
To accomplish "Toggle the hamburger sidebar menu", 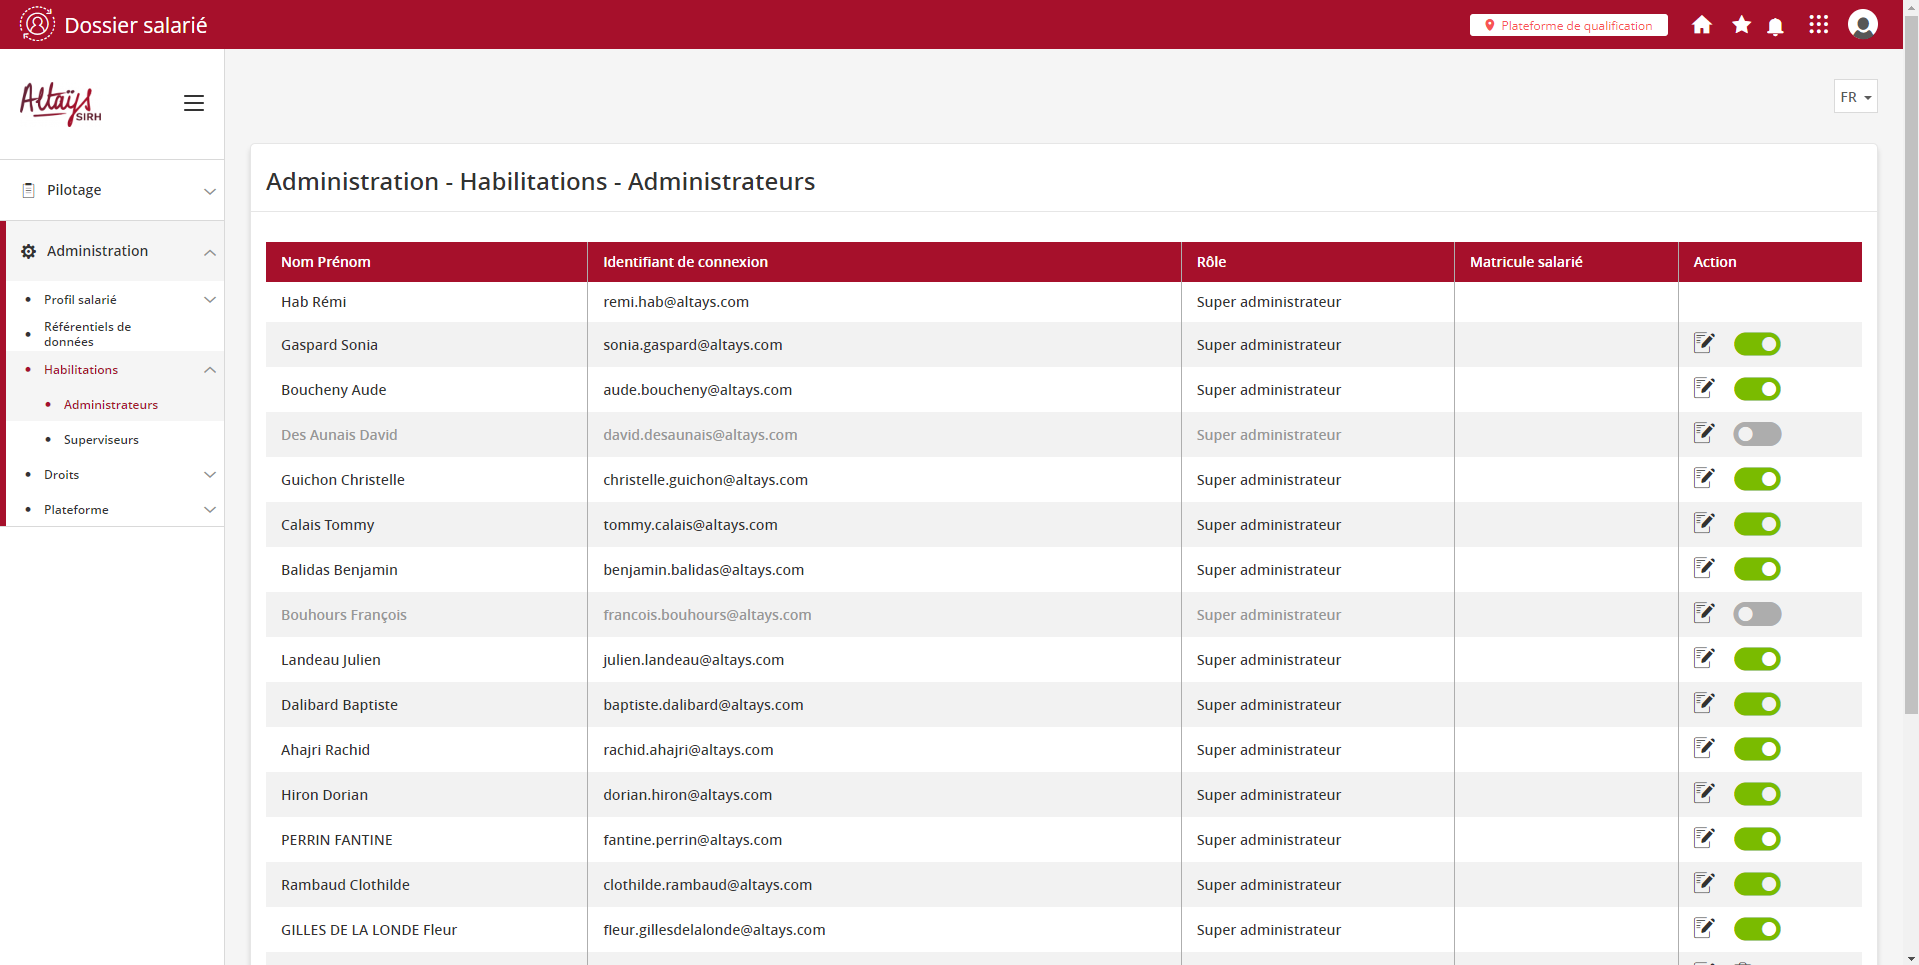I will click(x=194, y=103).
